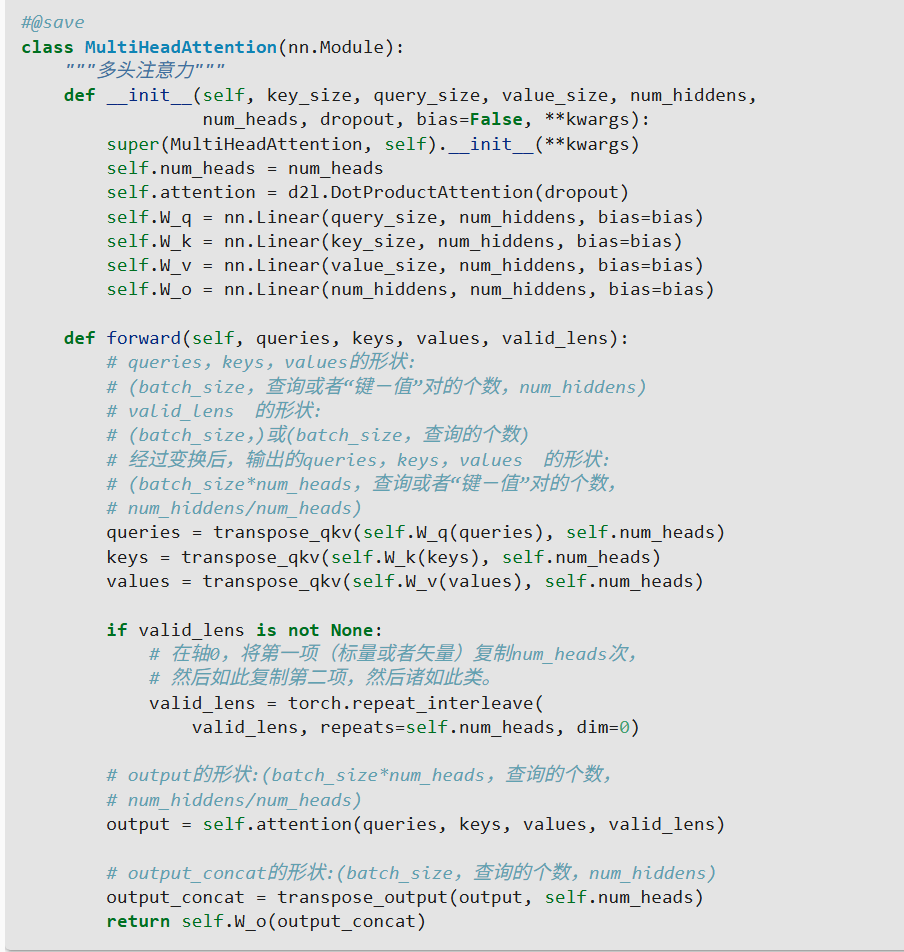
Task: Click the "return self.W_o(output_concat)" line
Action: pyautogui.click(x=267, y=921)
